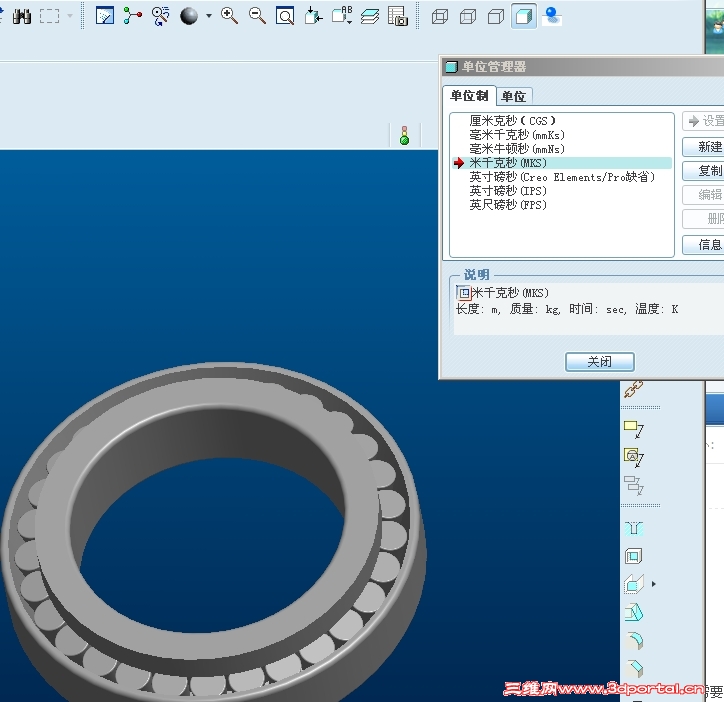
Task: Click the annotation plane tool icon
Action: coord(634,457)
